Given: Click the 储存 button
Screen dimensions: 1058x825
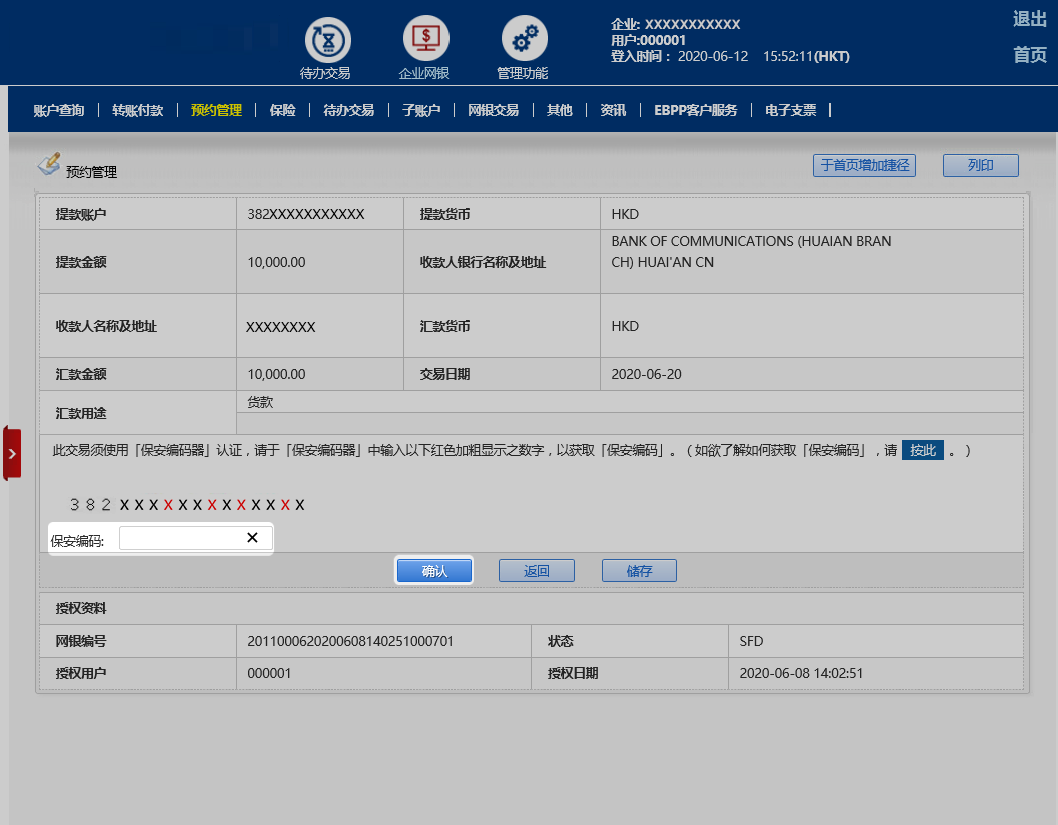Looking at the screenshot, I should click(x=639, y=571).
